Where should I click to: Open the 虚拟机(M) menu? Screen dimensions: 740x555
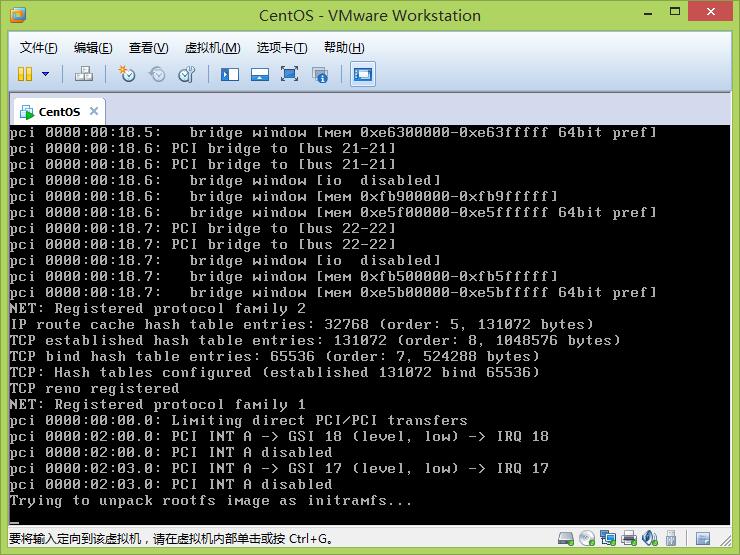point(212,47)
